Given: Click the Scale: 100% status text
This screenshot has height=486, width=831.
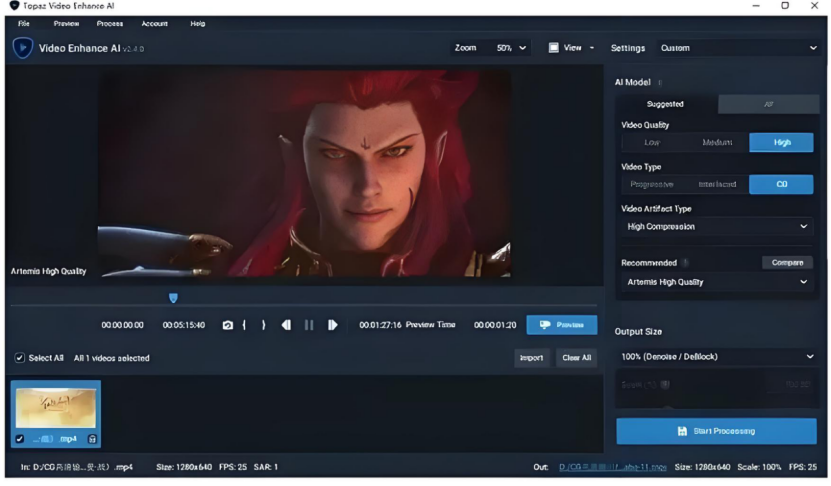Looking at the screenshot, I should (759, 467).
